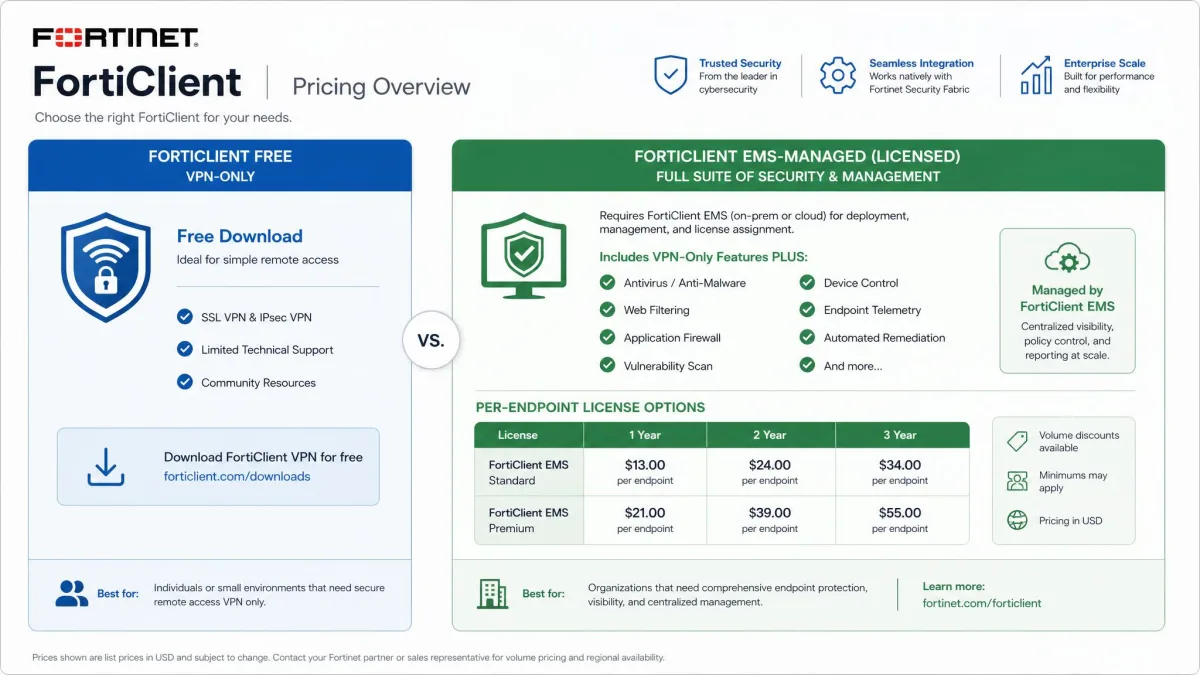Click the Minimums may apply person icon

point(1017,481)
